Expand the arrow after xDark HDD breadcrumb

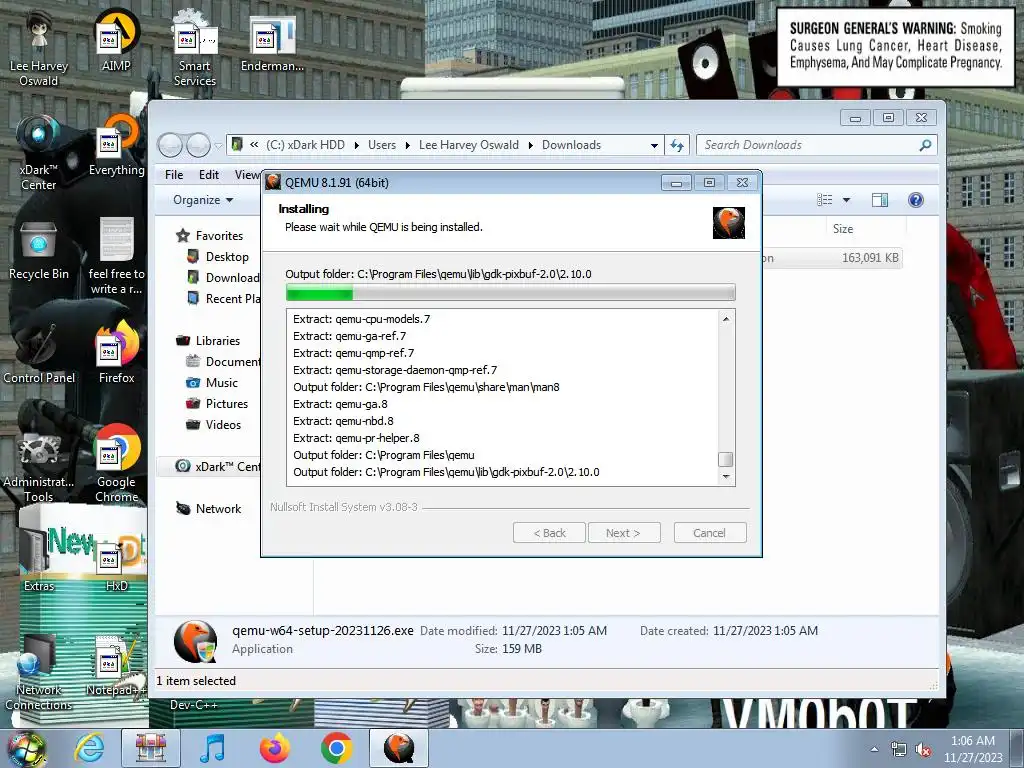pyautogui.click(x=357, y=145)
